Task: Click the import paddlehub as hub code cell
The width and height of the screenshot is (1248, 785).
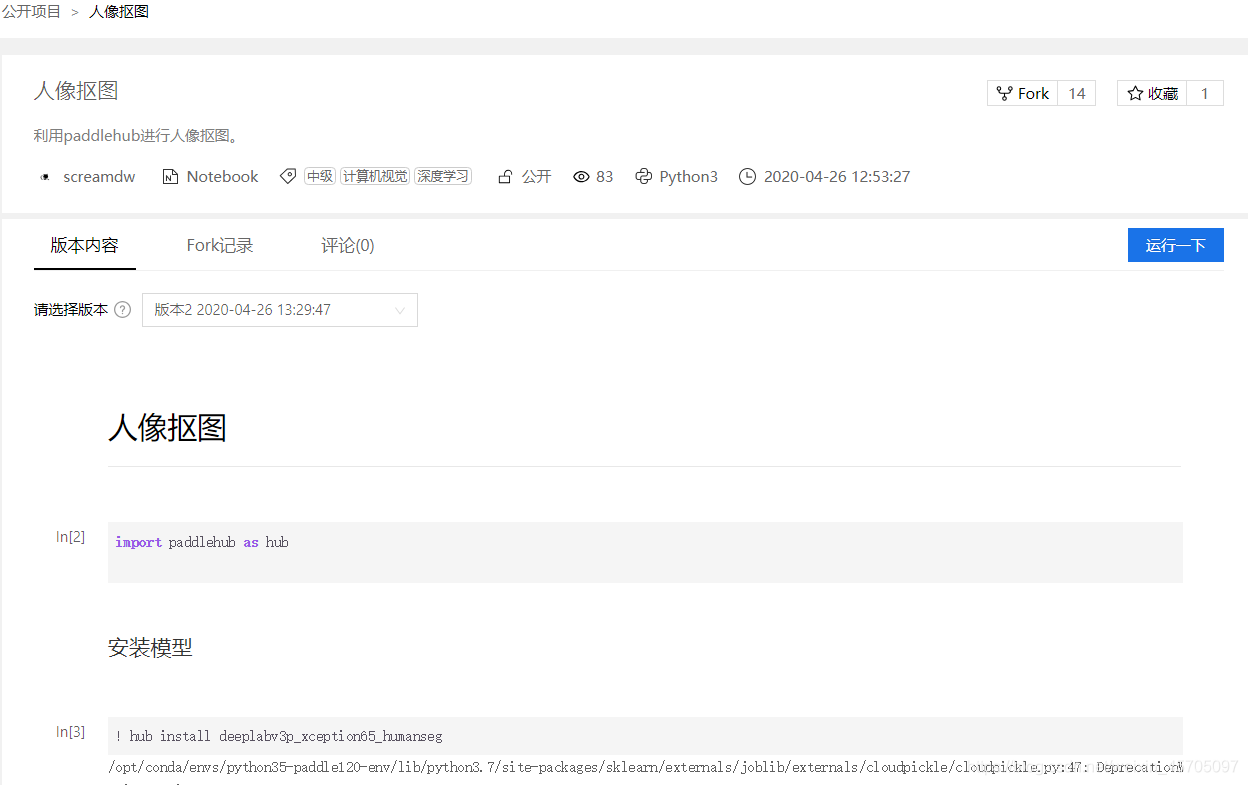Action: click(x=645, y=552)
